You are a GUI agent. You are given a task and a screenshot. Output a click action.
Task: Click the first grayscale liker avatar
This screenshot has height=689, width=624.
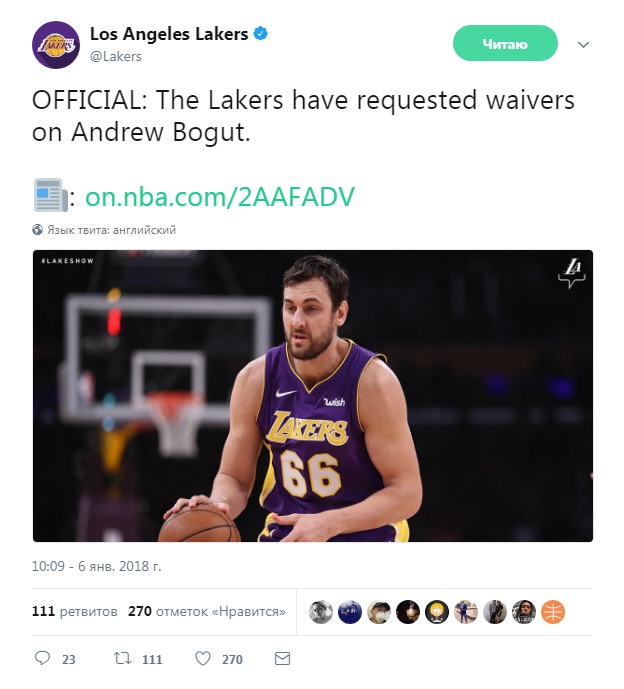[321, 612]
